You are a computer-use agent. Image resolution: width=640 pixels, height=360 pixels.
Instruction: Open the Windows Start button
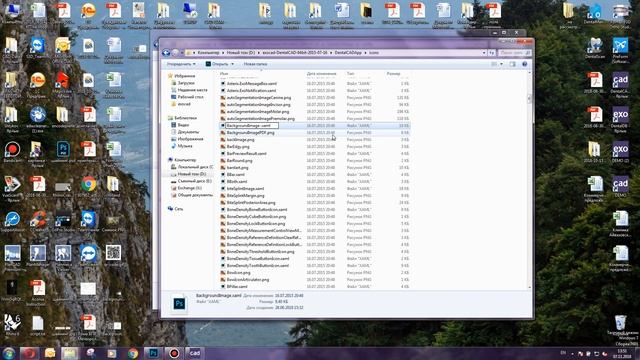(x=9, y=353)
